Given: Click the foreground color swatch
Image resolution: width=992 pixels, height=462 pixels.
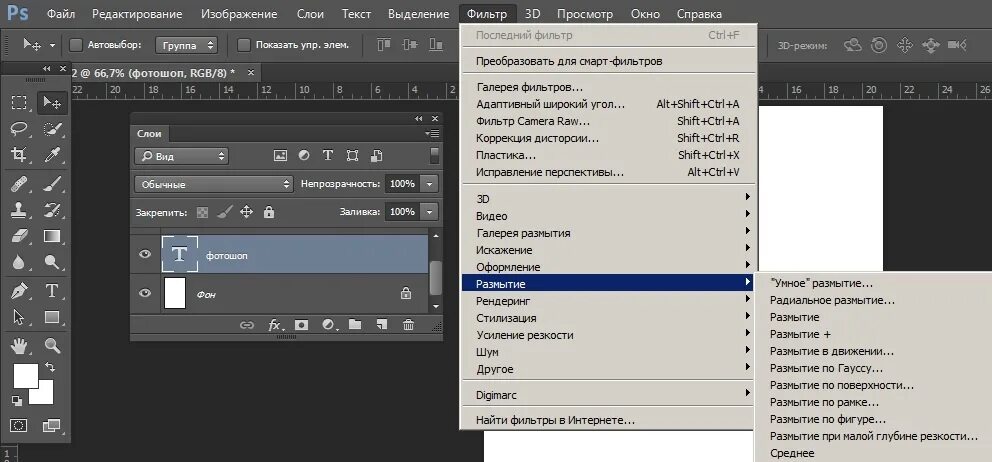Looking at the screenshot, I should pyautogui.click(x=23, y=375).
